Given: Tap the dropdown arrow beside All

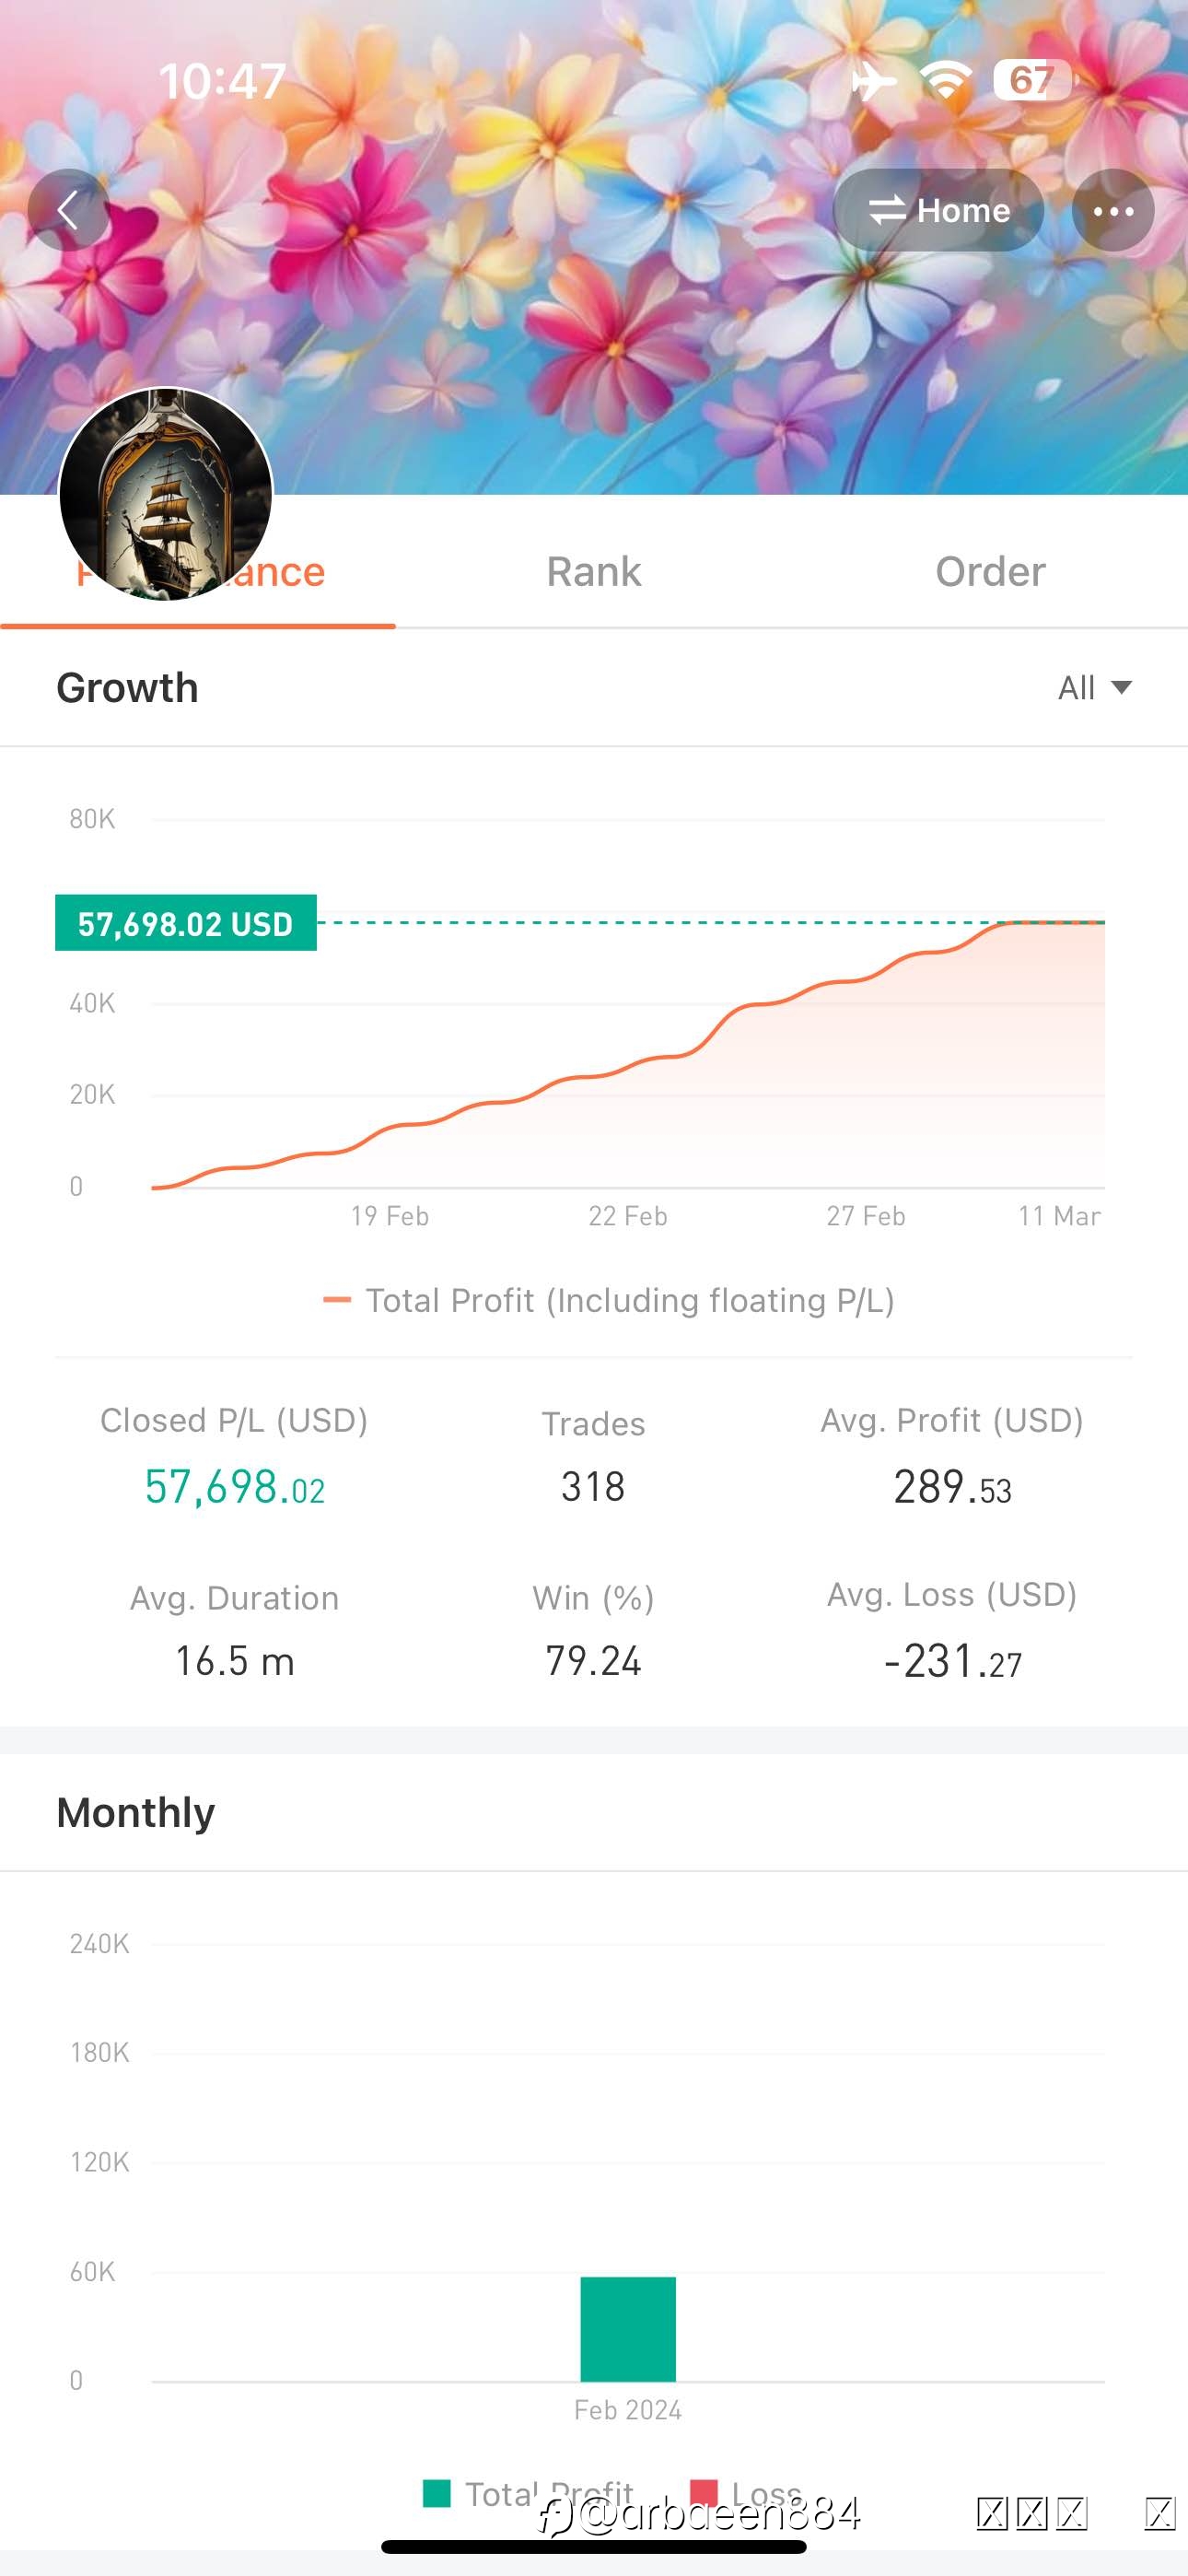Looking at the screenshot, I should (1121, 688).
